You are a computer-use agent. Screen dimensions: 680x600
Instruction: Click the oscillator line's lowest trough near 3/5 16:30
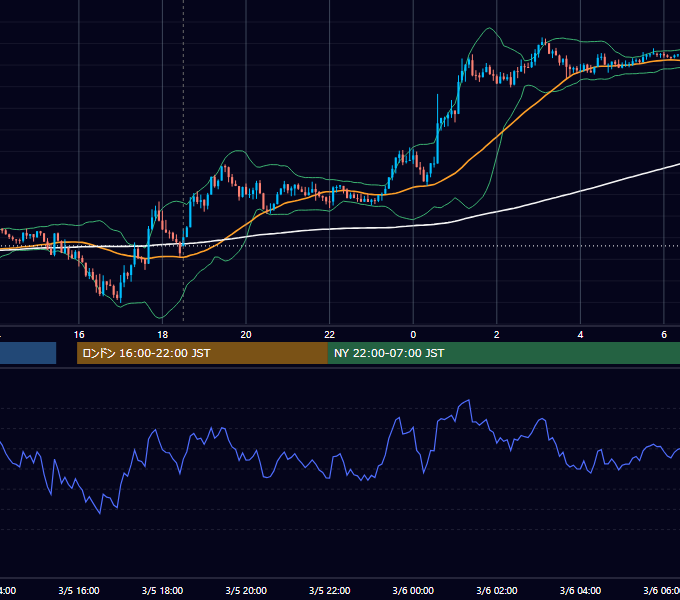pyautogui.click(x=100, y=513)
